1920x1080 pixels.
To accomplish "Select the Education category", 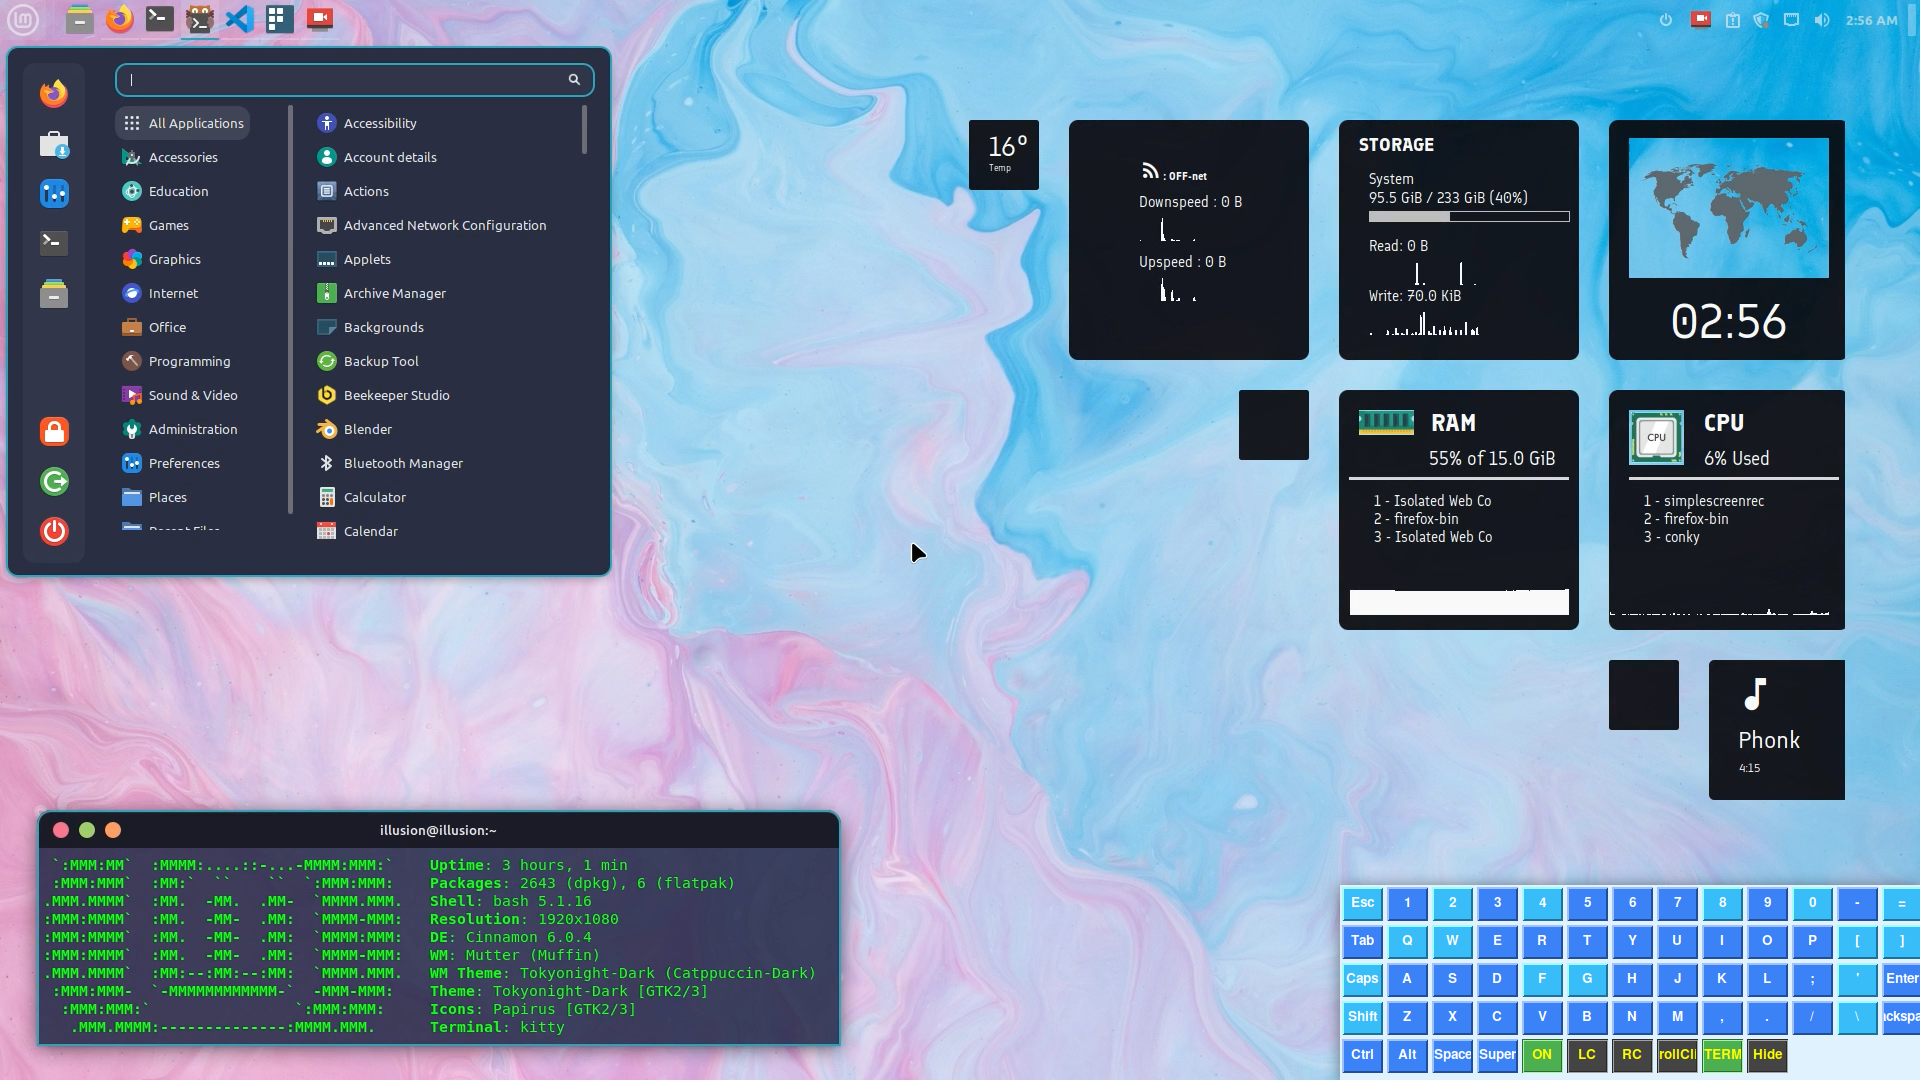I will (x=183, y=191).
